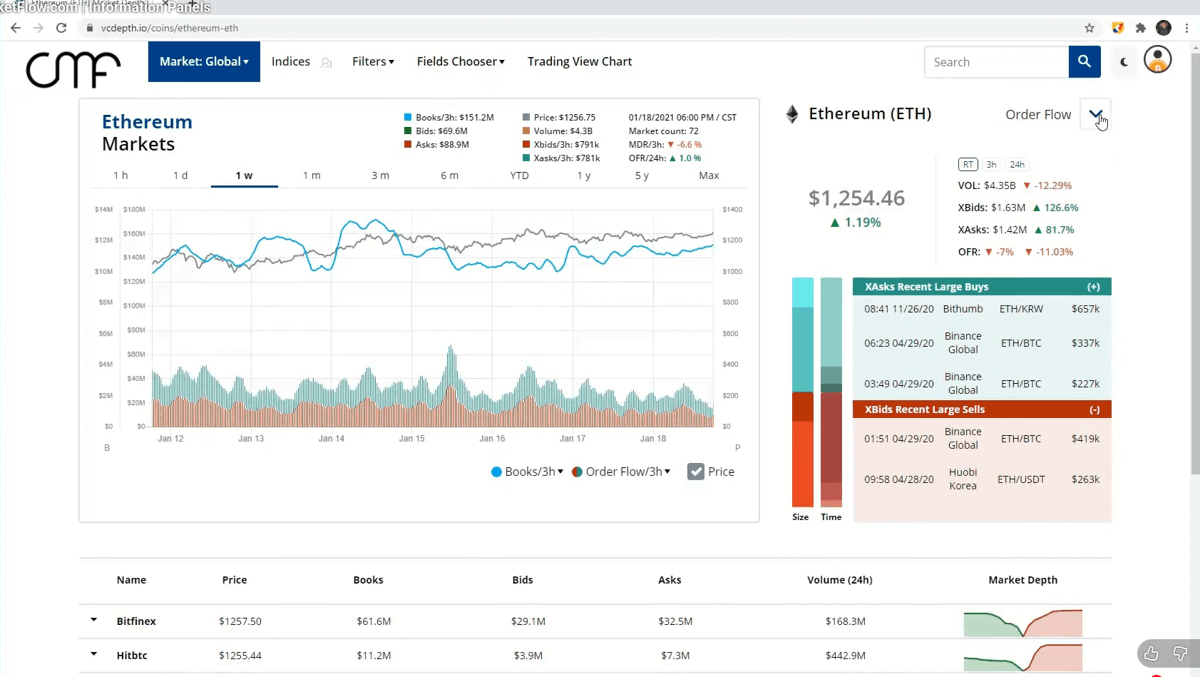Open the Market: Global dropdown

coord(204,62)
